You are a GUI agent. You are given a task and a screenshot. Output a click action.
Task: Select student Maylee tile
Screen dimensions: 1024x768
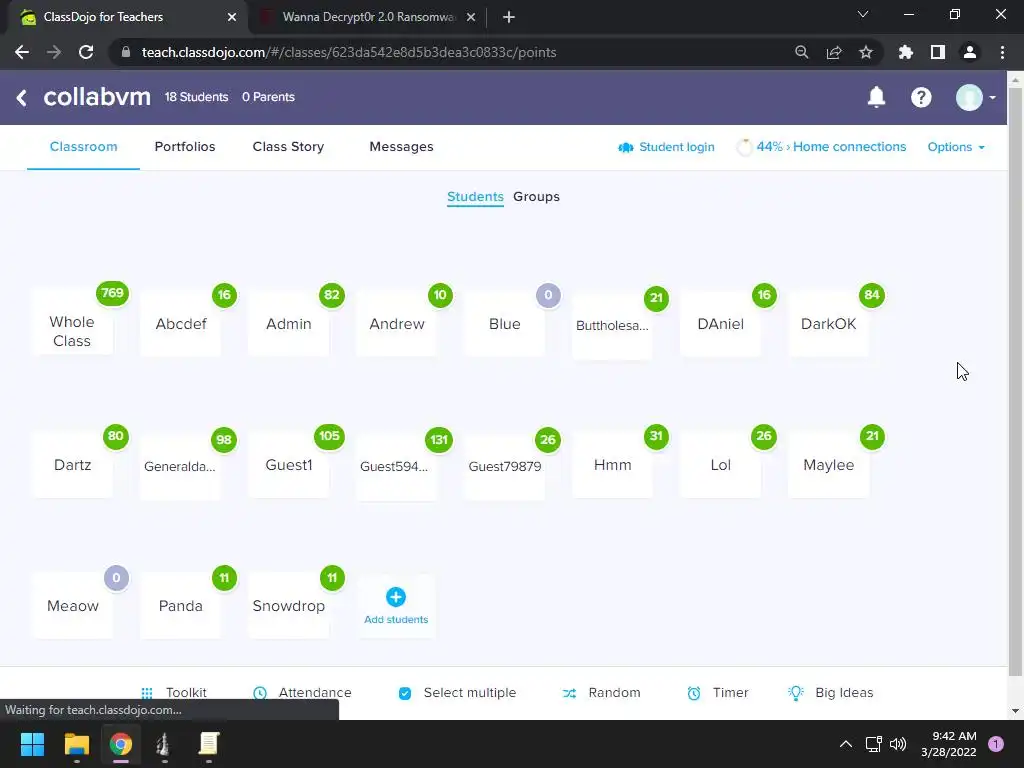tap(828, 465)
